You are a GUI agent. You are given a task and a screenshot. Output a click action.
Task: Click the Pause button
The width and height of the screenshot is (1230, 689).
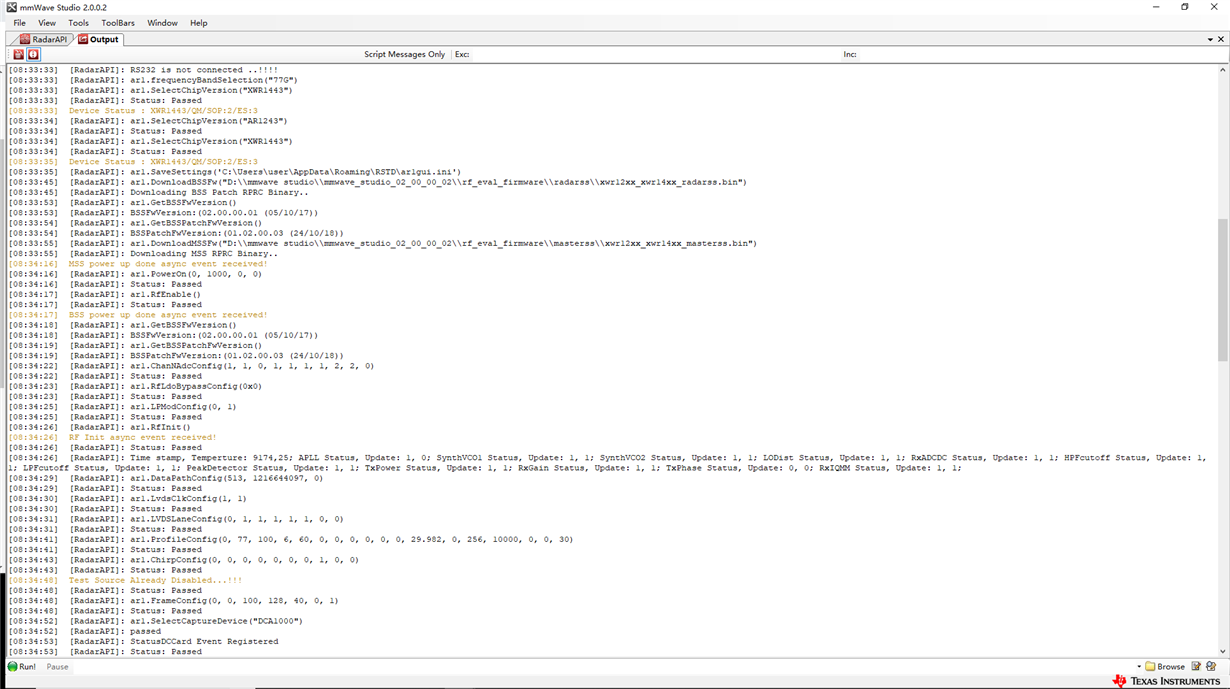point(57,666)
